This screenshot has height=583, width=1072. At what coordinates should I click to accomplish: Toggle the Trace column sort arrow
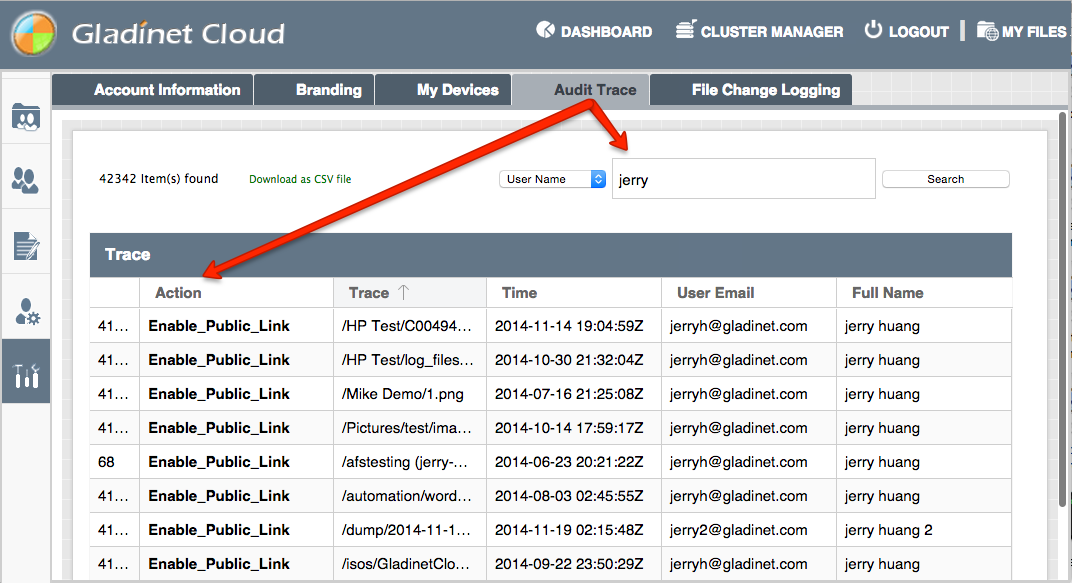coord(403,293)
